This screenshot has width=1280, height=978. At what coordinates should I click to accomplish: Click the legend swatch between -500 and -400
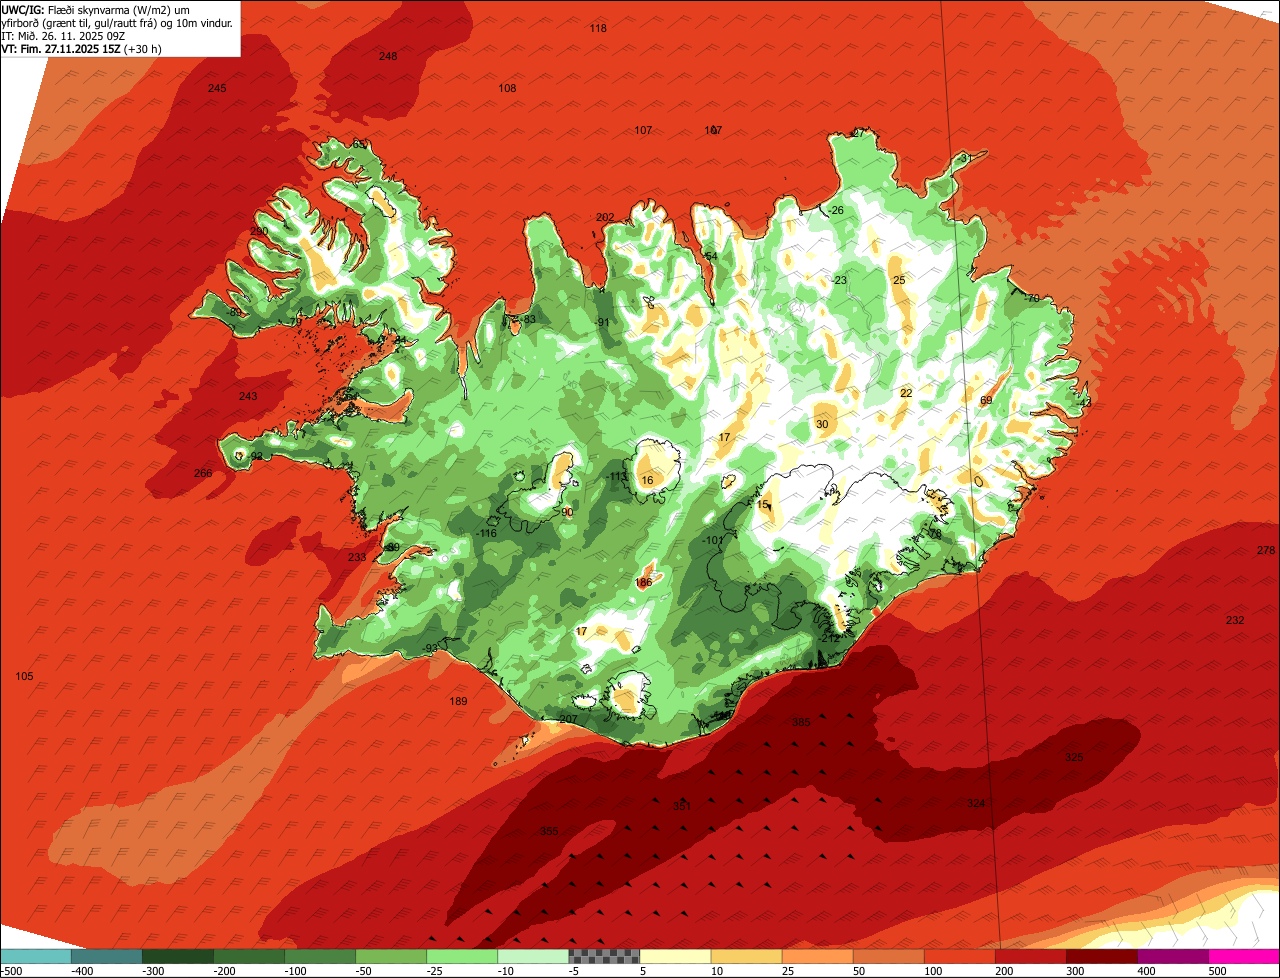pos(36,956)
